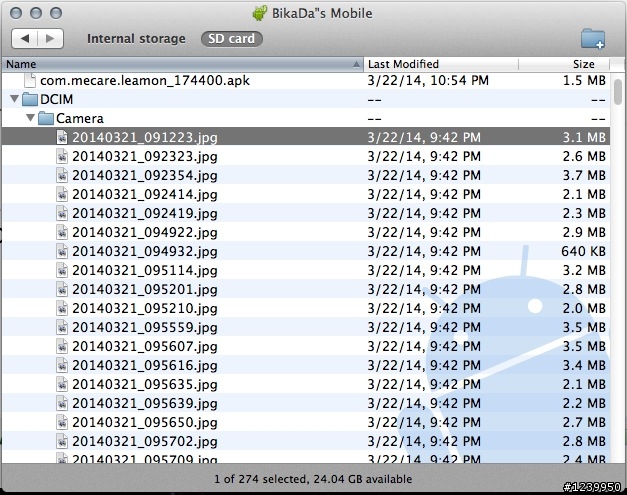The width and height of the screenshot is (627, 495).
Task: Select file 20140321_095616.jpg
Action: [x=306, y=365]
